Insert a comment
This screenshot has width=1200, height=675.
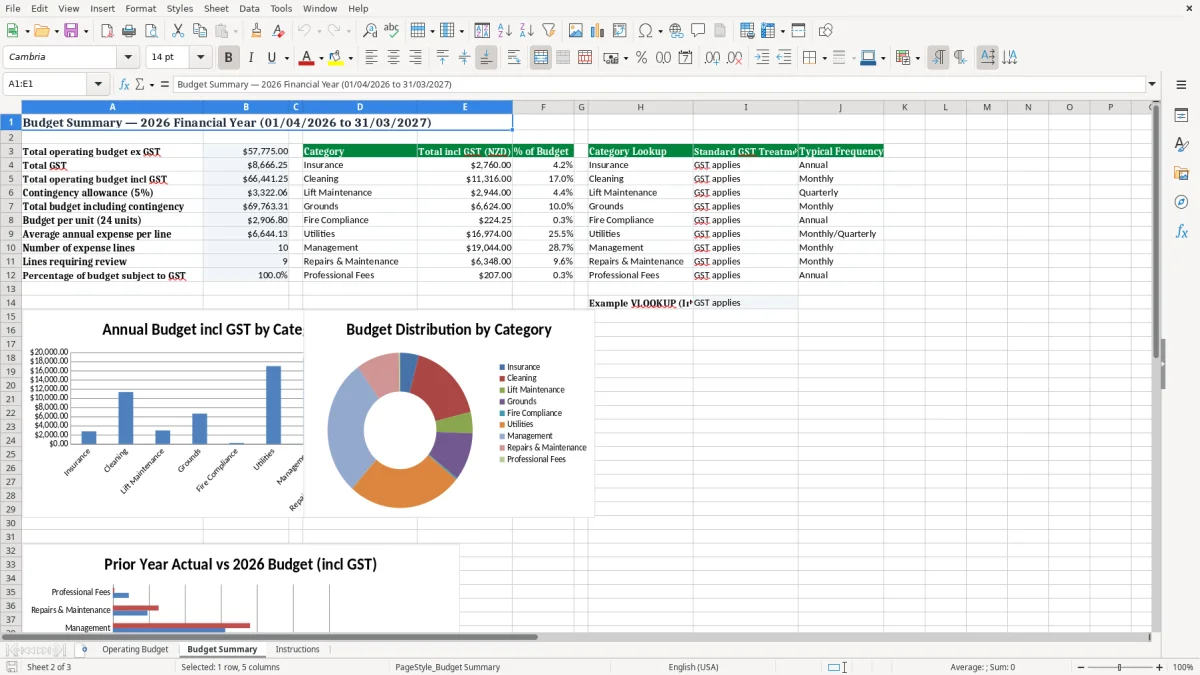point(698,31)
